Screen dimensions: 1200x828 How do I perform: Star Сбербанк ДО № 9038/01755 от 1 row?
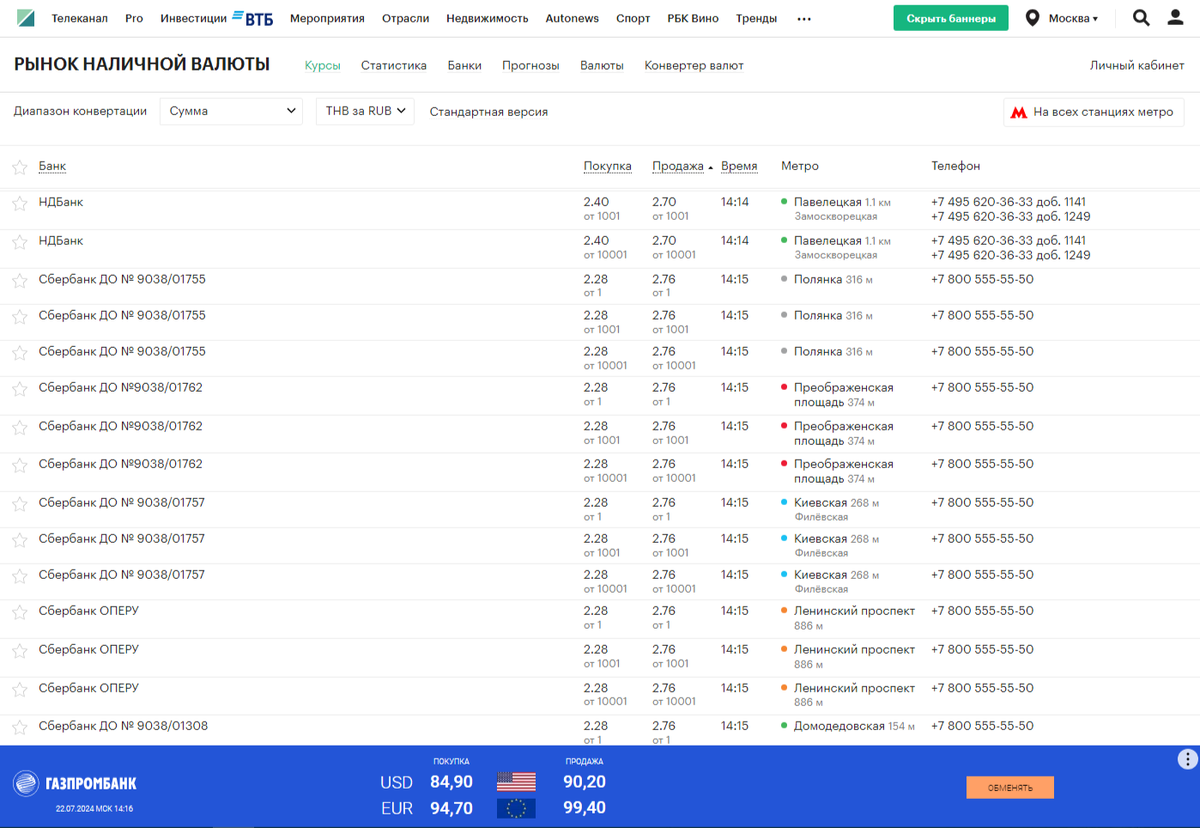point(20,281)
